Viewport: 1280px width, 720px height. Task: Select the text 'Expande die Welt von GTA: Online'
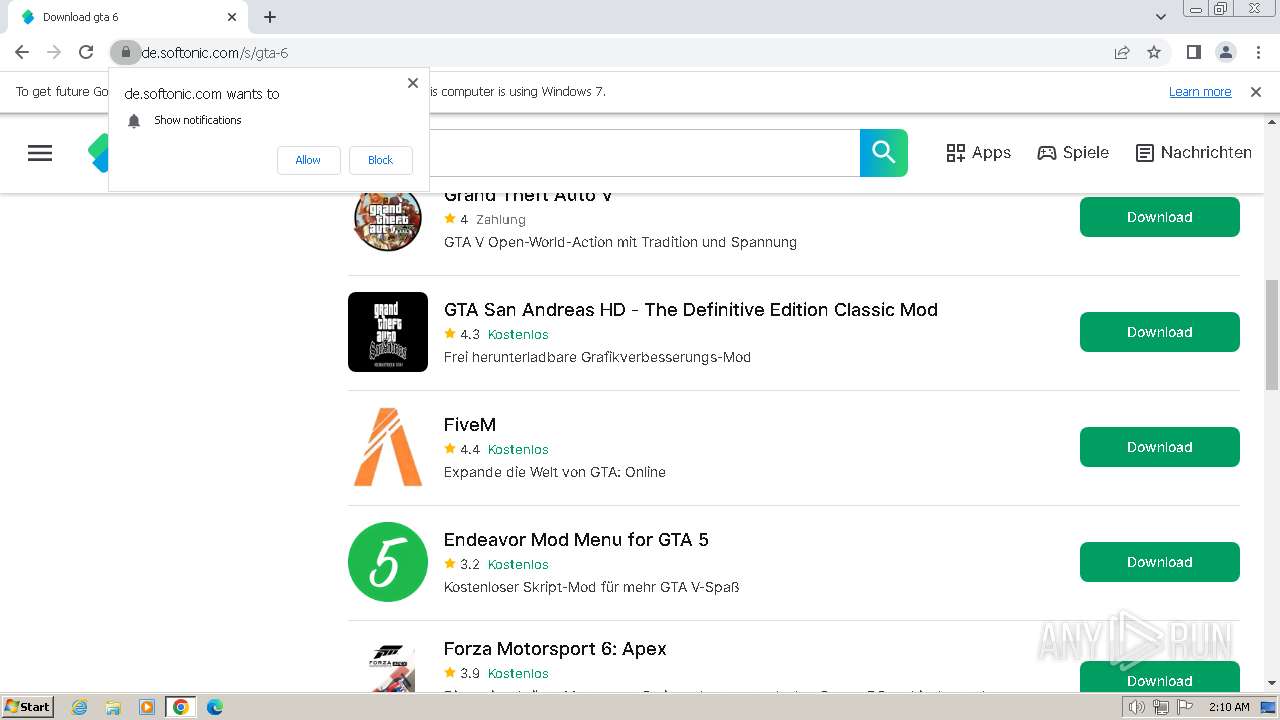pyautogui.click(x=555, y=472)
